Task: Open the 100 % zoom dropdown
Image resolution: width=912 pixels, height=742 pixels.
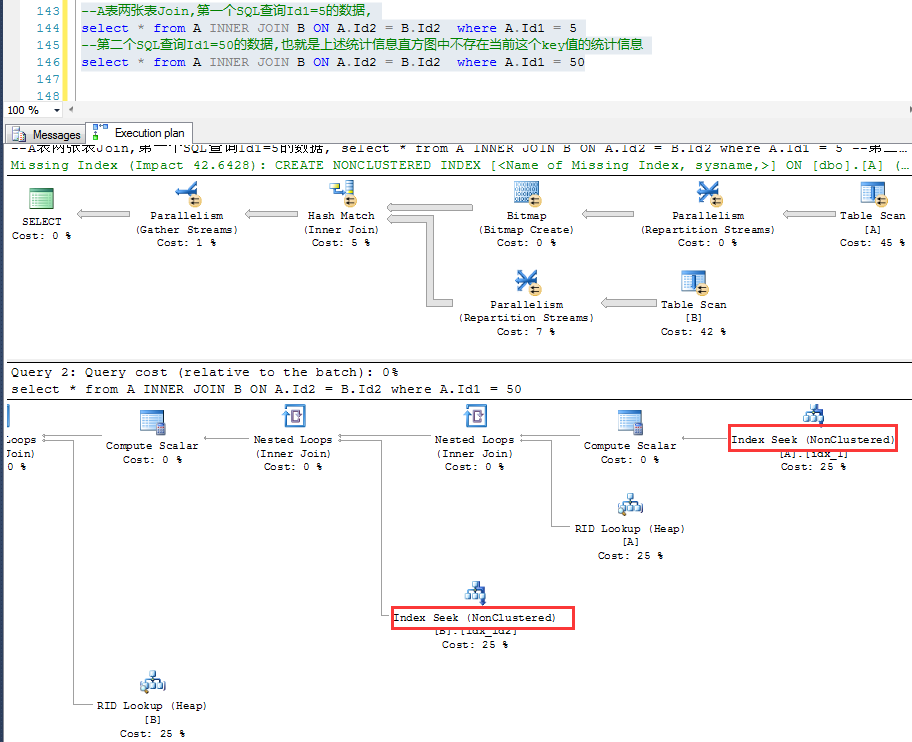Action: point(56,110)
